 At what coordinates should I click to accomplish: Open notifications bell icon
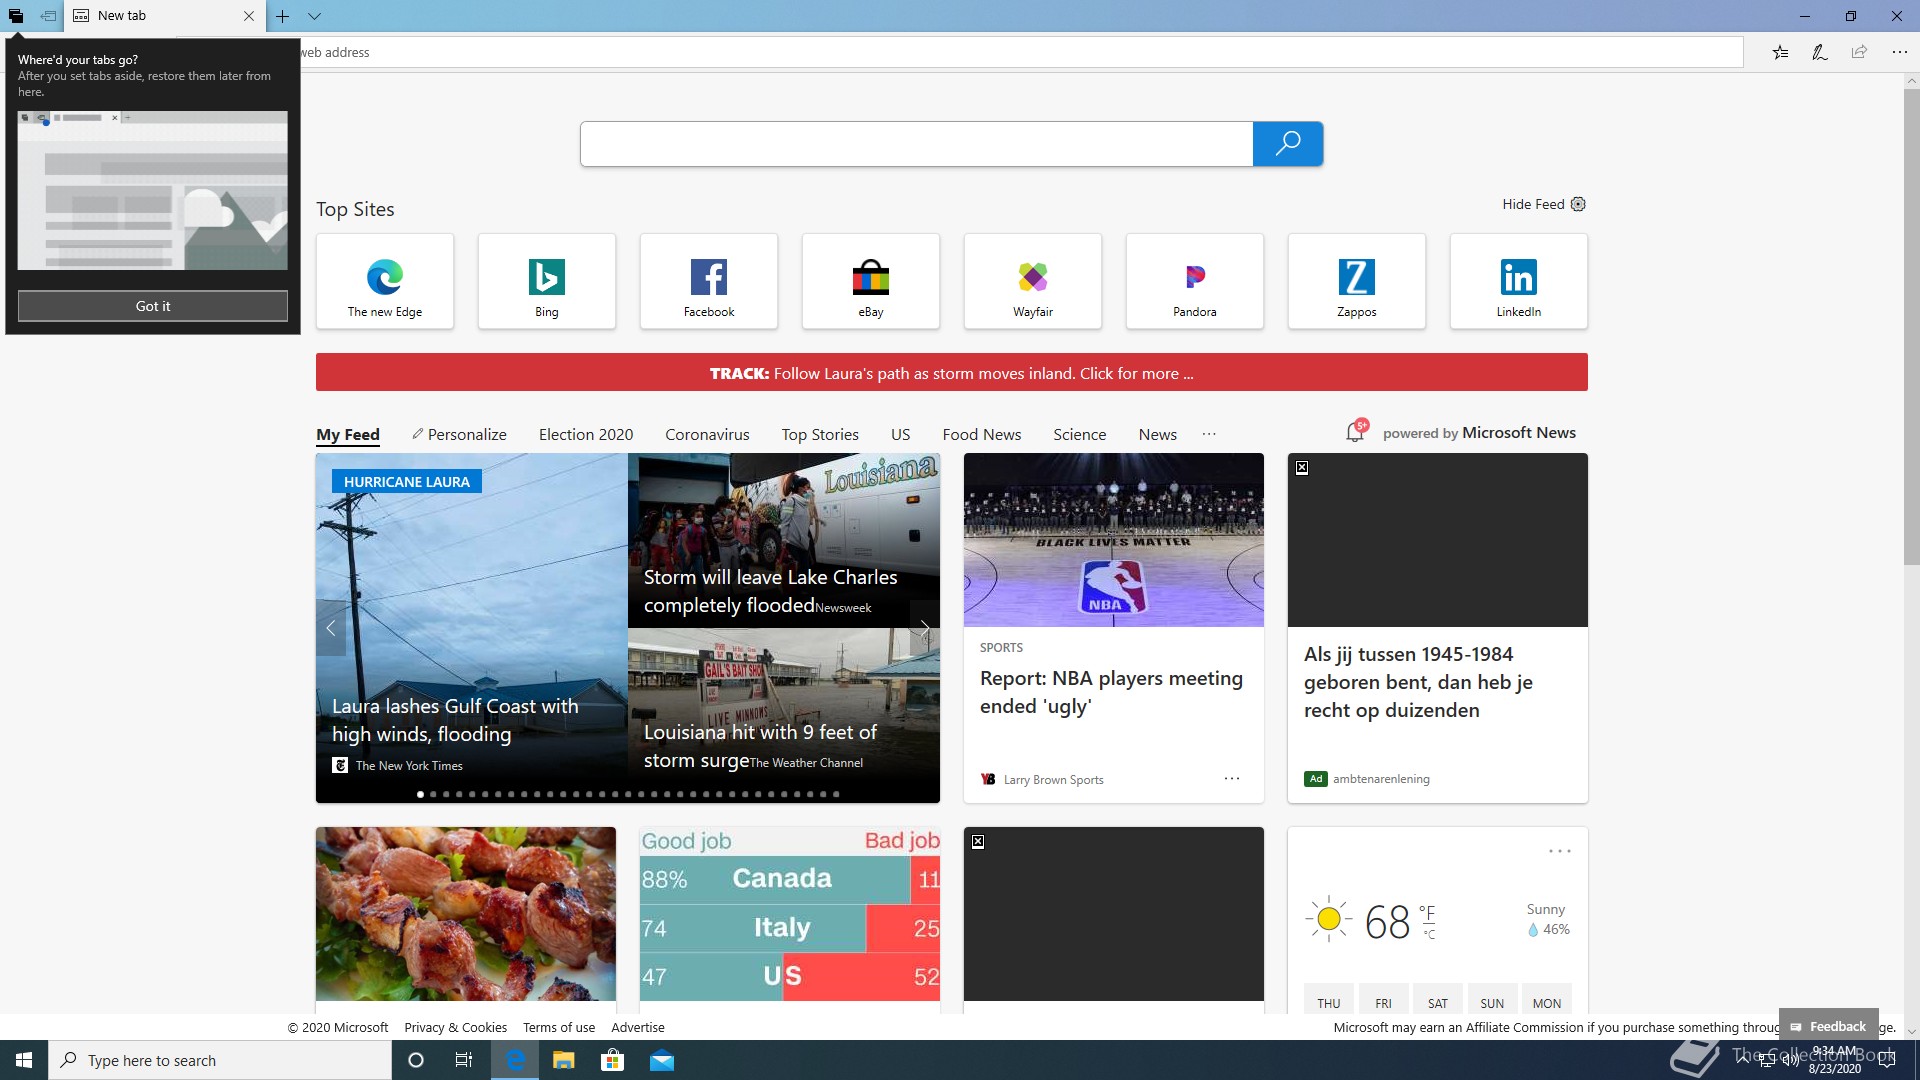click(x=1356, y=431)
